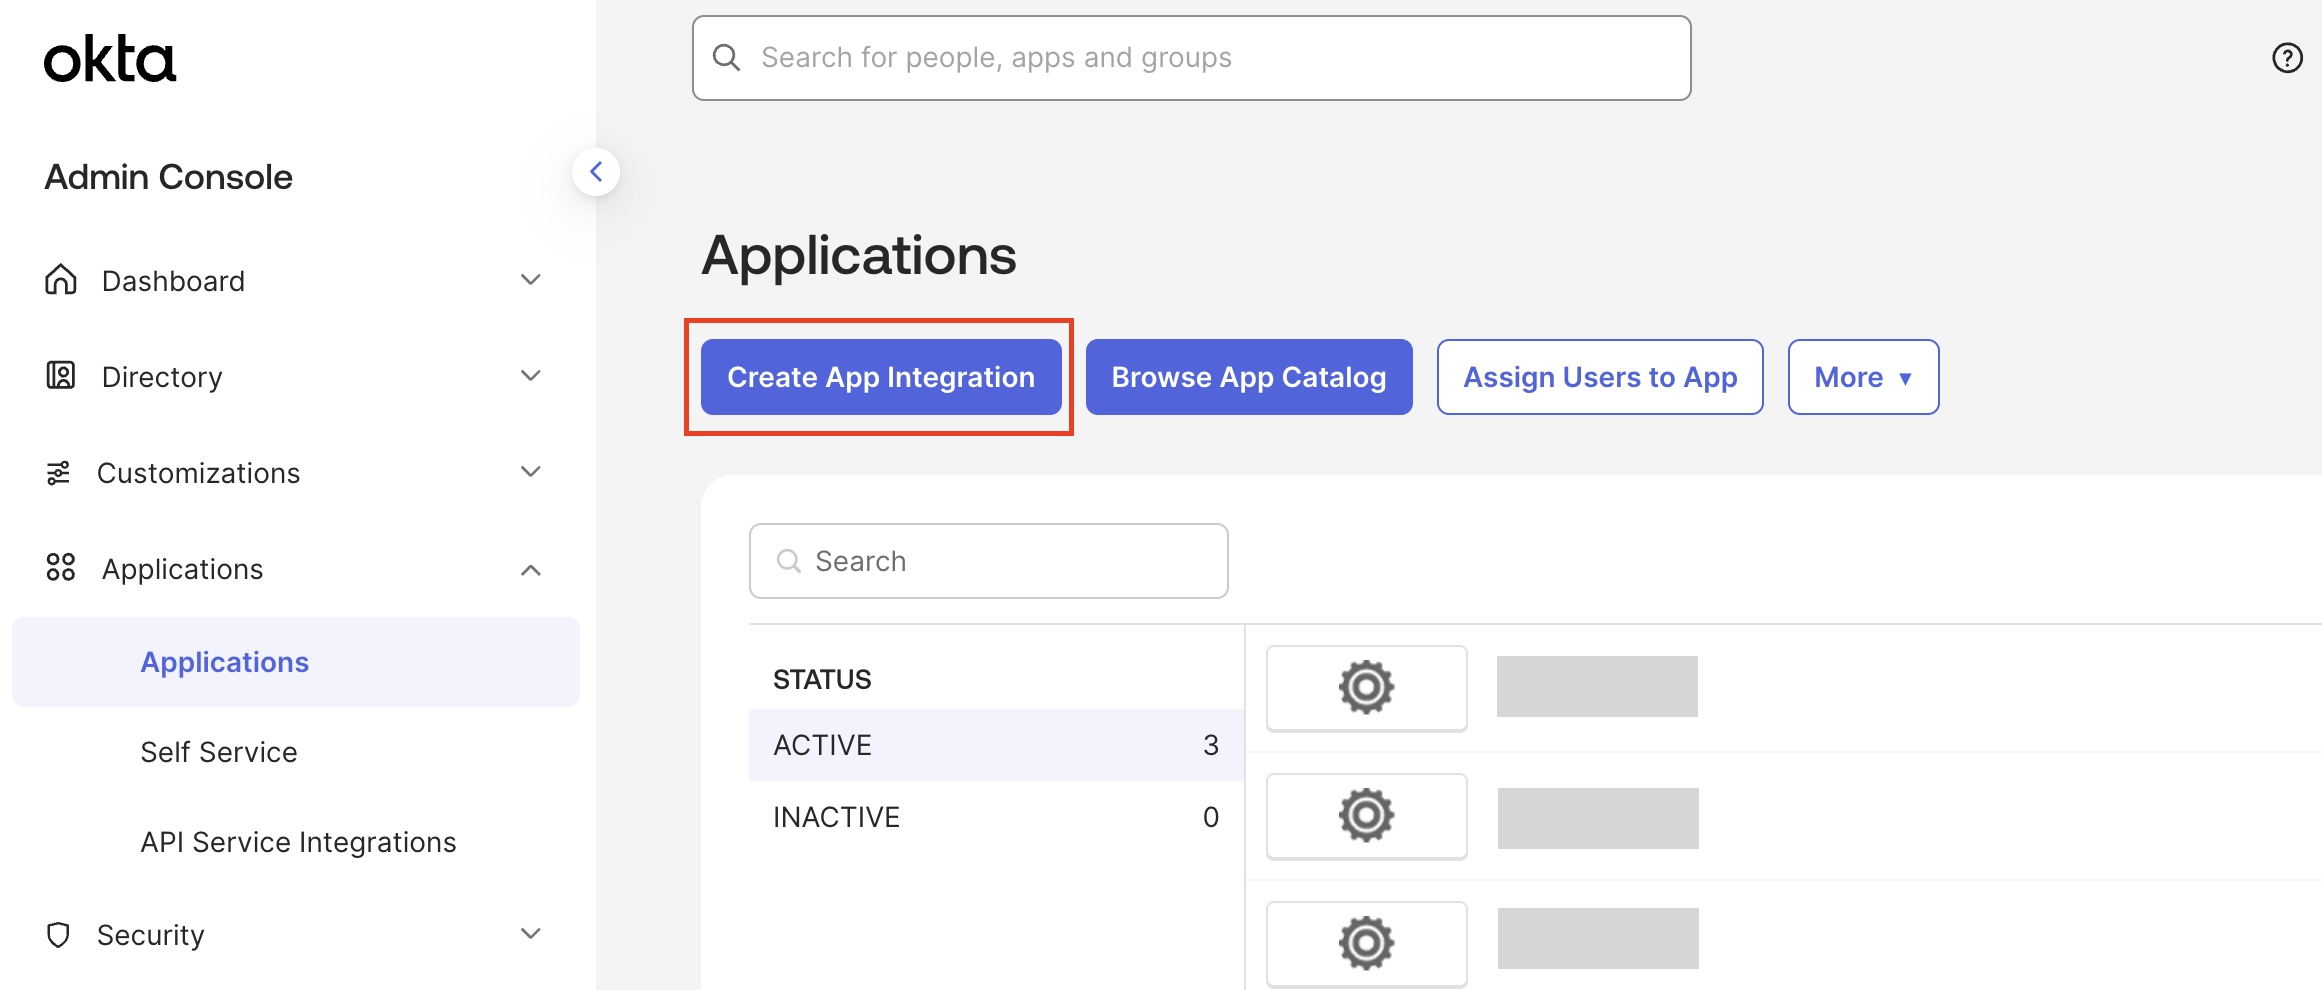Screen dimensions: 2322x990
Task: Open the third application's gear icon
Action: click(x=1367, y=943)
